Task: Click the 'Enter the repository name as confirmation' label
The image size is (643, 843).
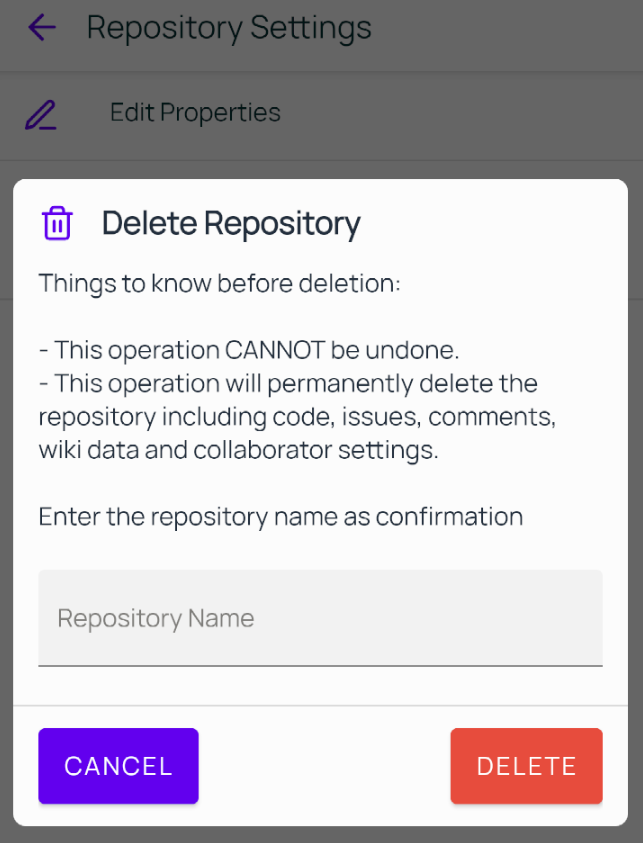Action: click(281, 517)
